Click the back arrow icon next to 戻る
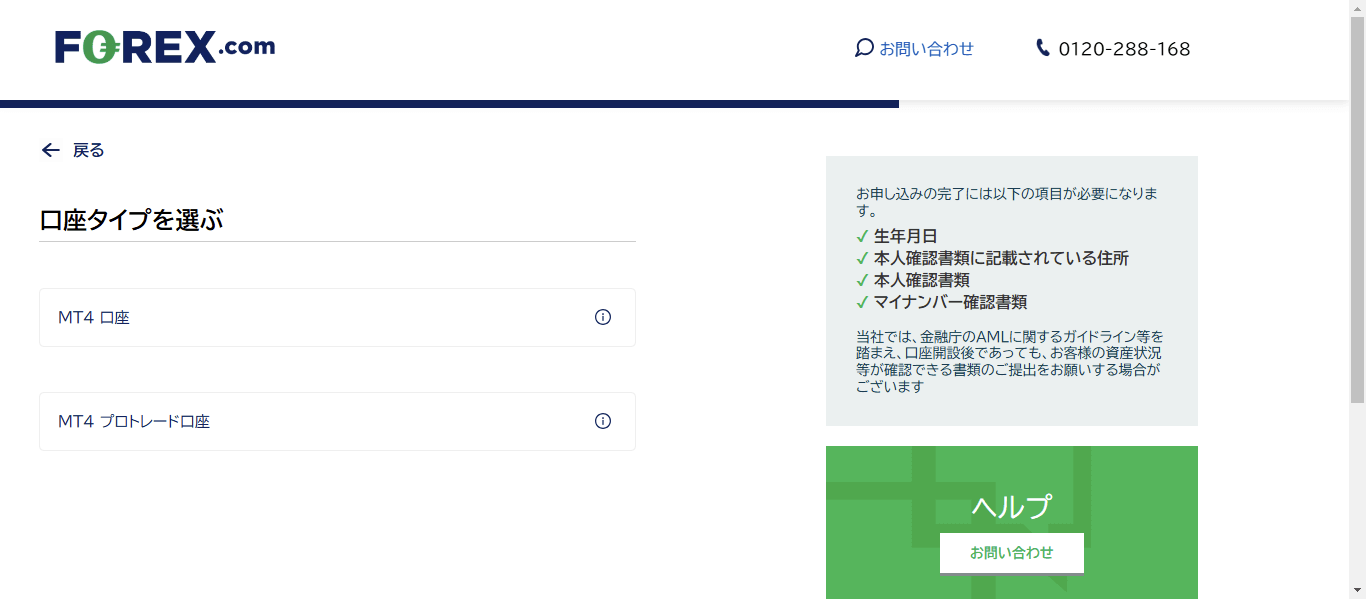1366x599 pixels. click(x=50, y=150)
